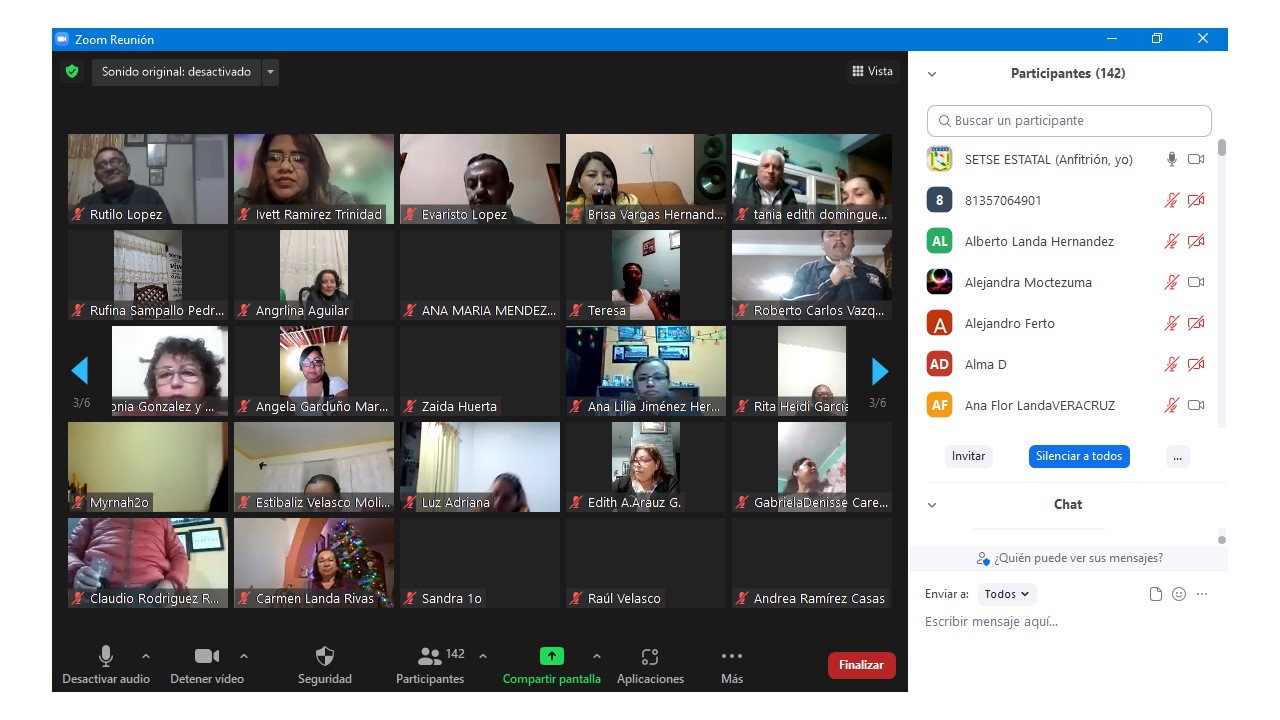Open the emoji picker in chat
1280x720 pixels.
pos(1179,594)
